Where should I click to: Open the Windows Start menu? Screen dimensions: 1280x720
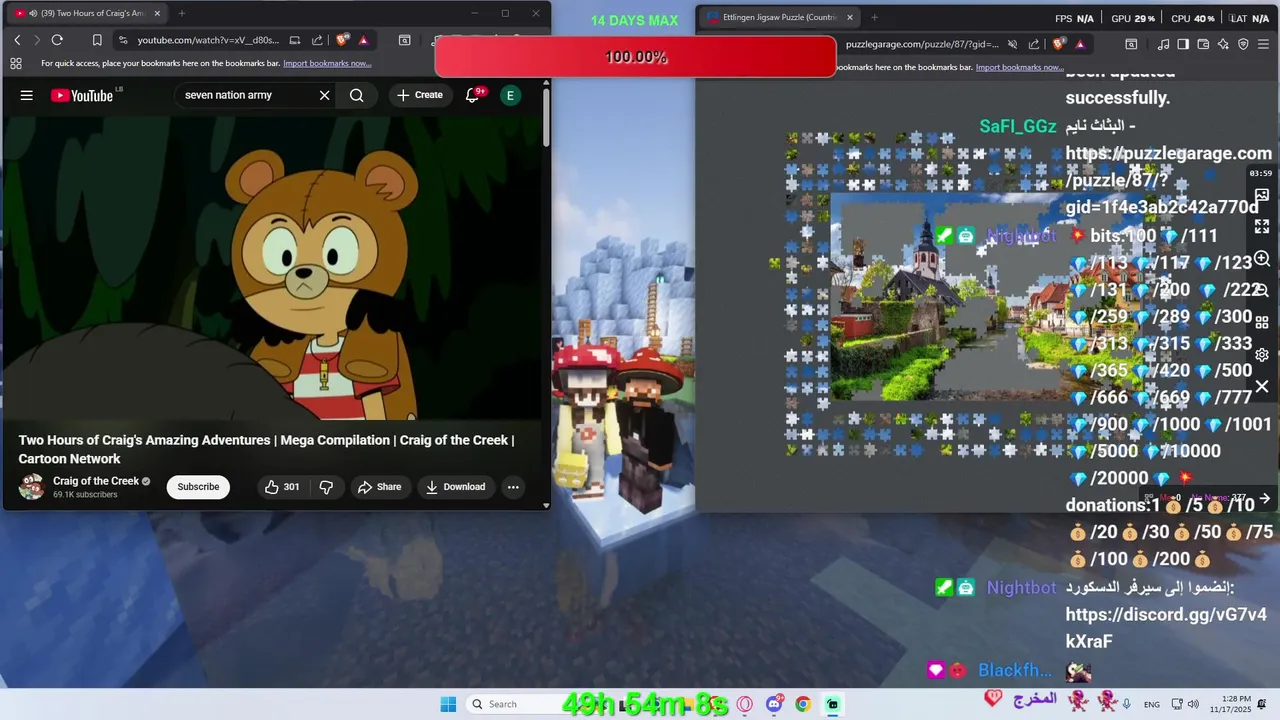(448, 704)
